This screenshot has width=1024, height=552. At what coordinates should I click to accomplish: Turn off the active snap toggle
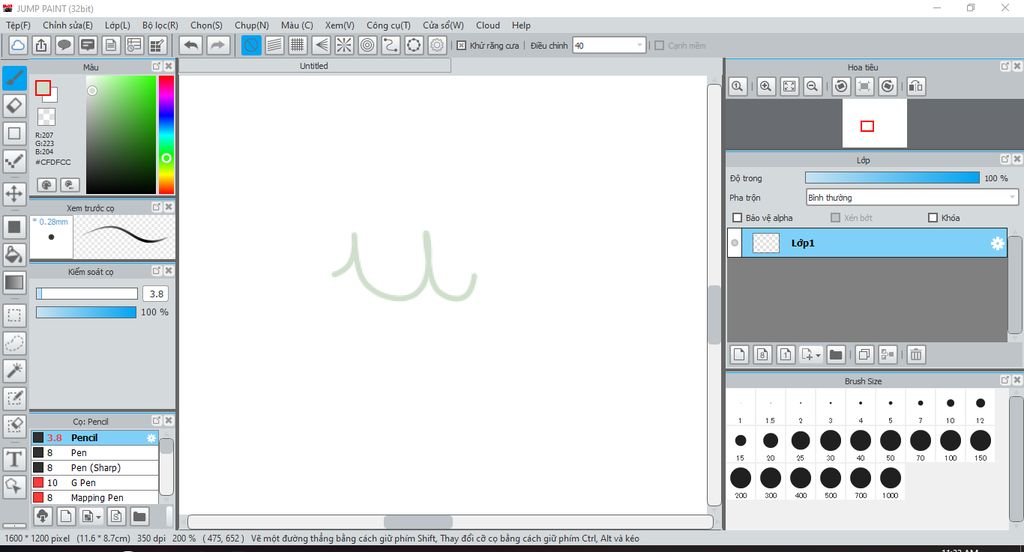251,45
